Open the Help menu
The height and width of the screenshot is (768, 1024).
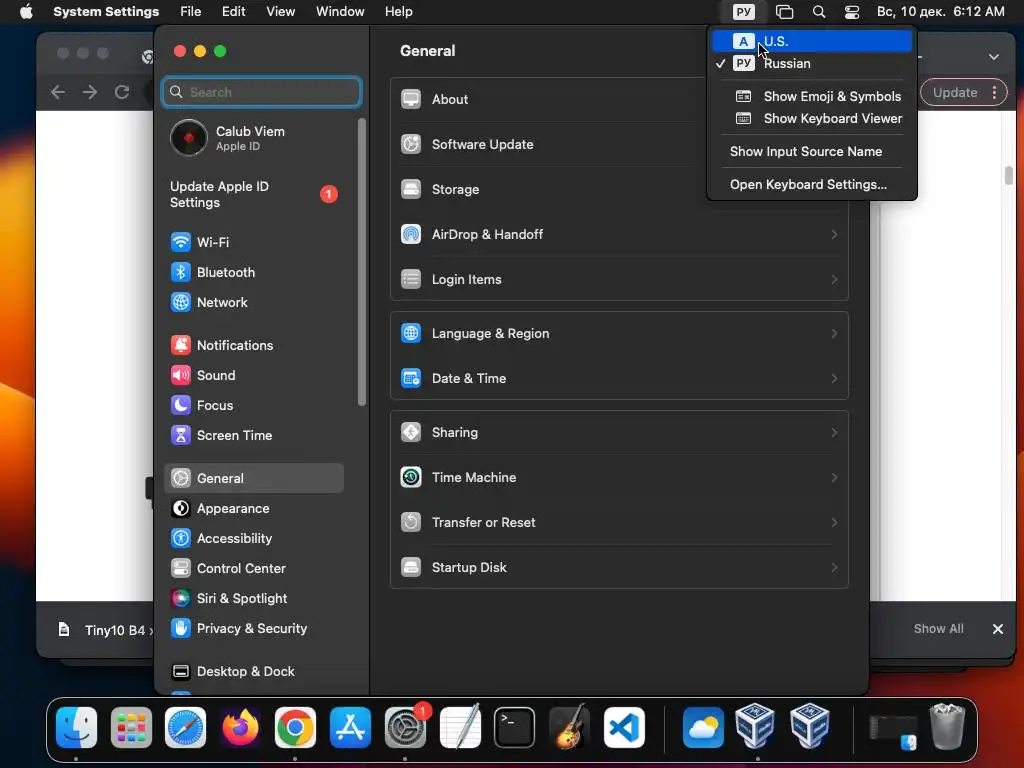[398, 12]
